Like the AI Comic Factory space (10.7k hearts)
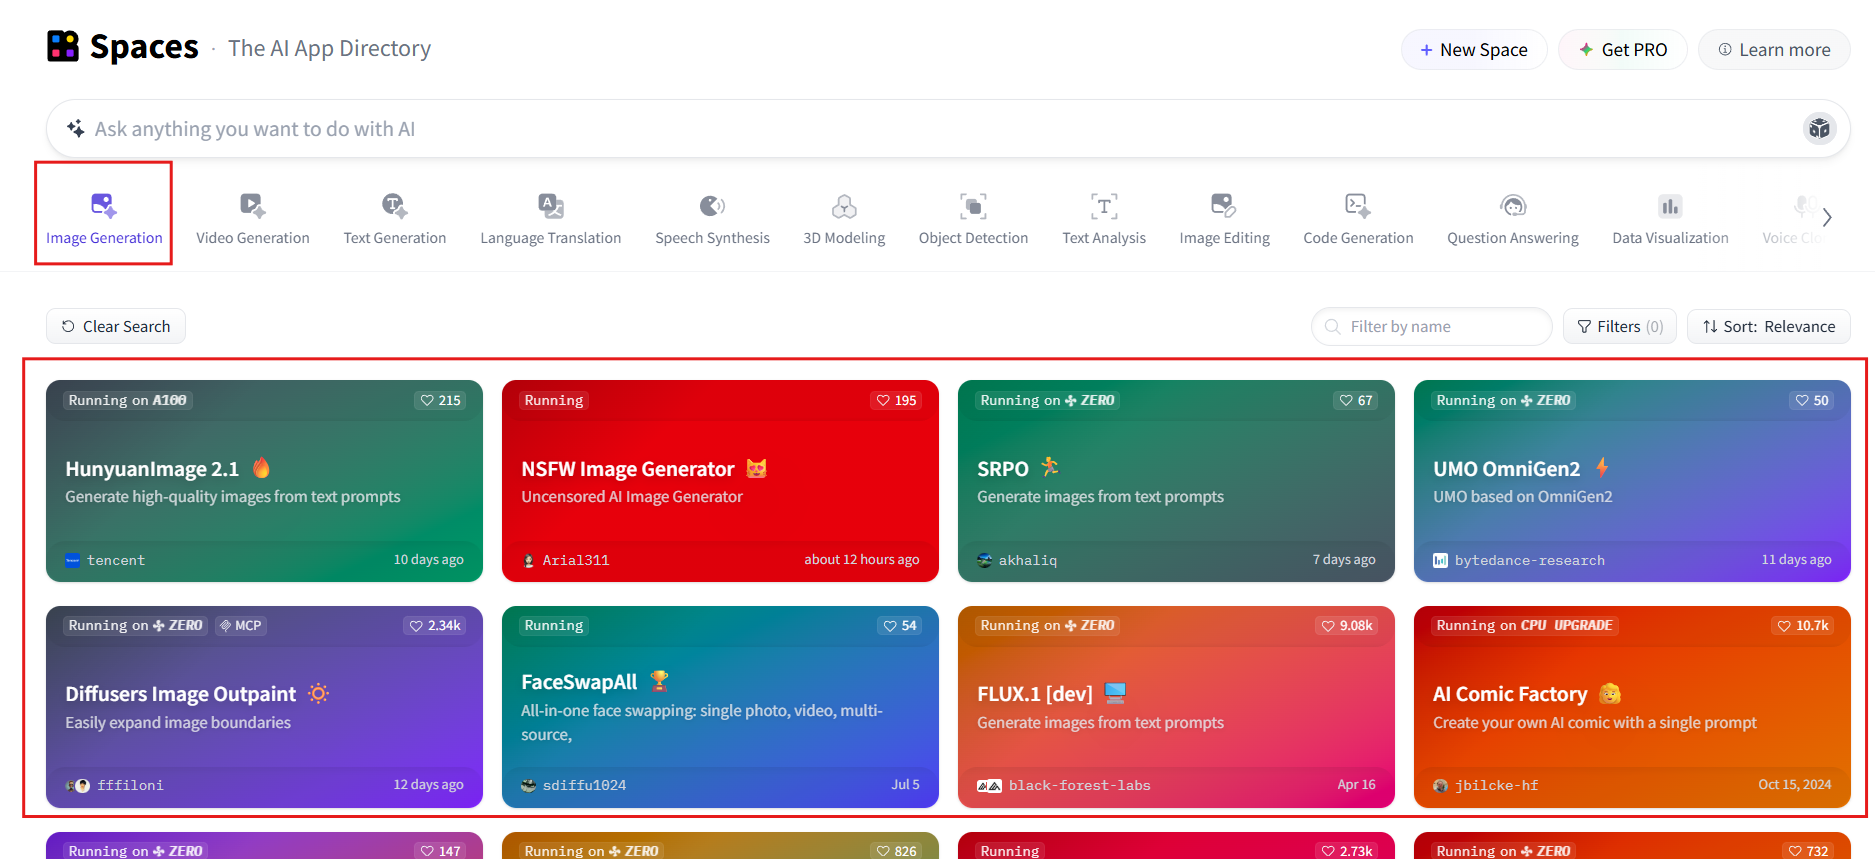This screenshot has width=1875, height=859. [x=1802, y=625]
